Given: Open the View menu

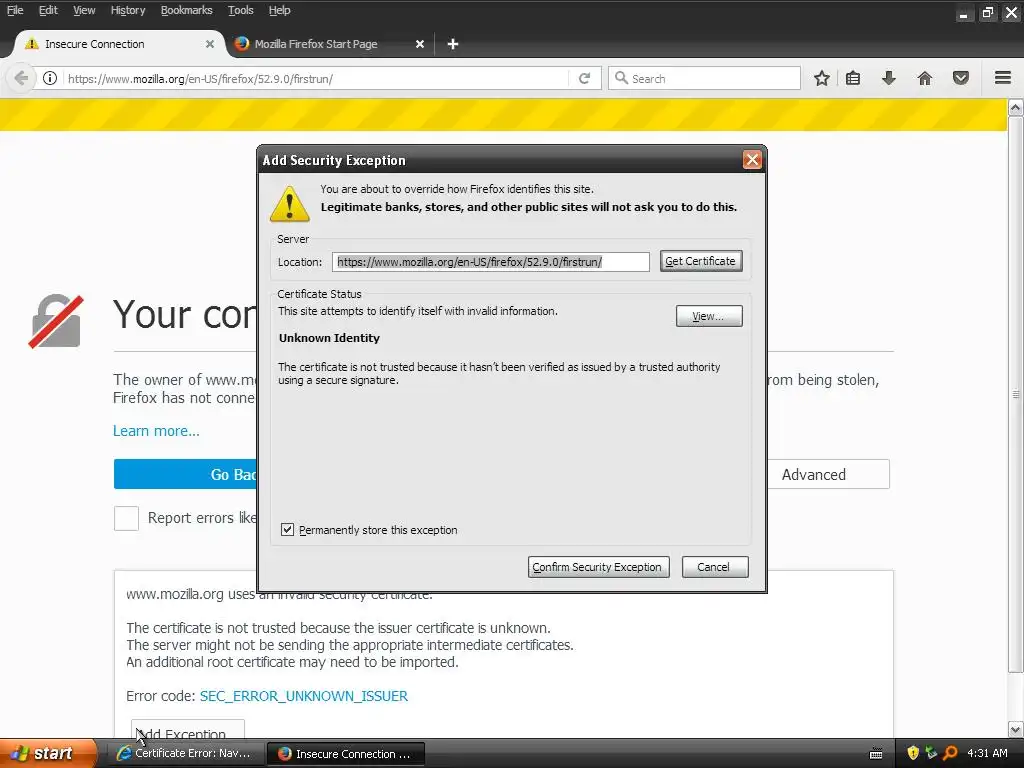Looking at the screenshot, I should point(84,10).
